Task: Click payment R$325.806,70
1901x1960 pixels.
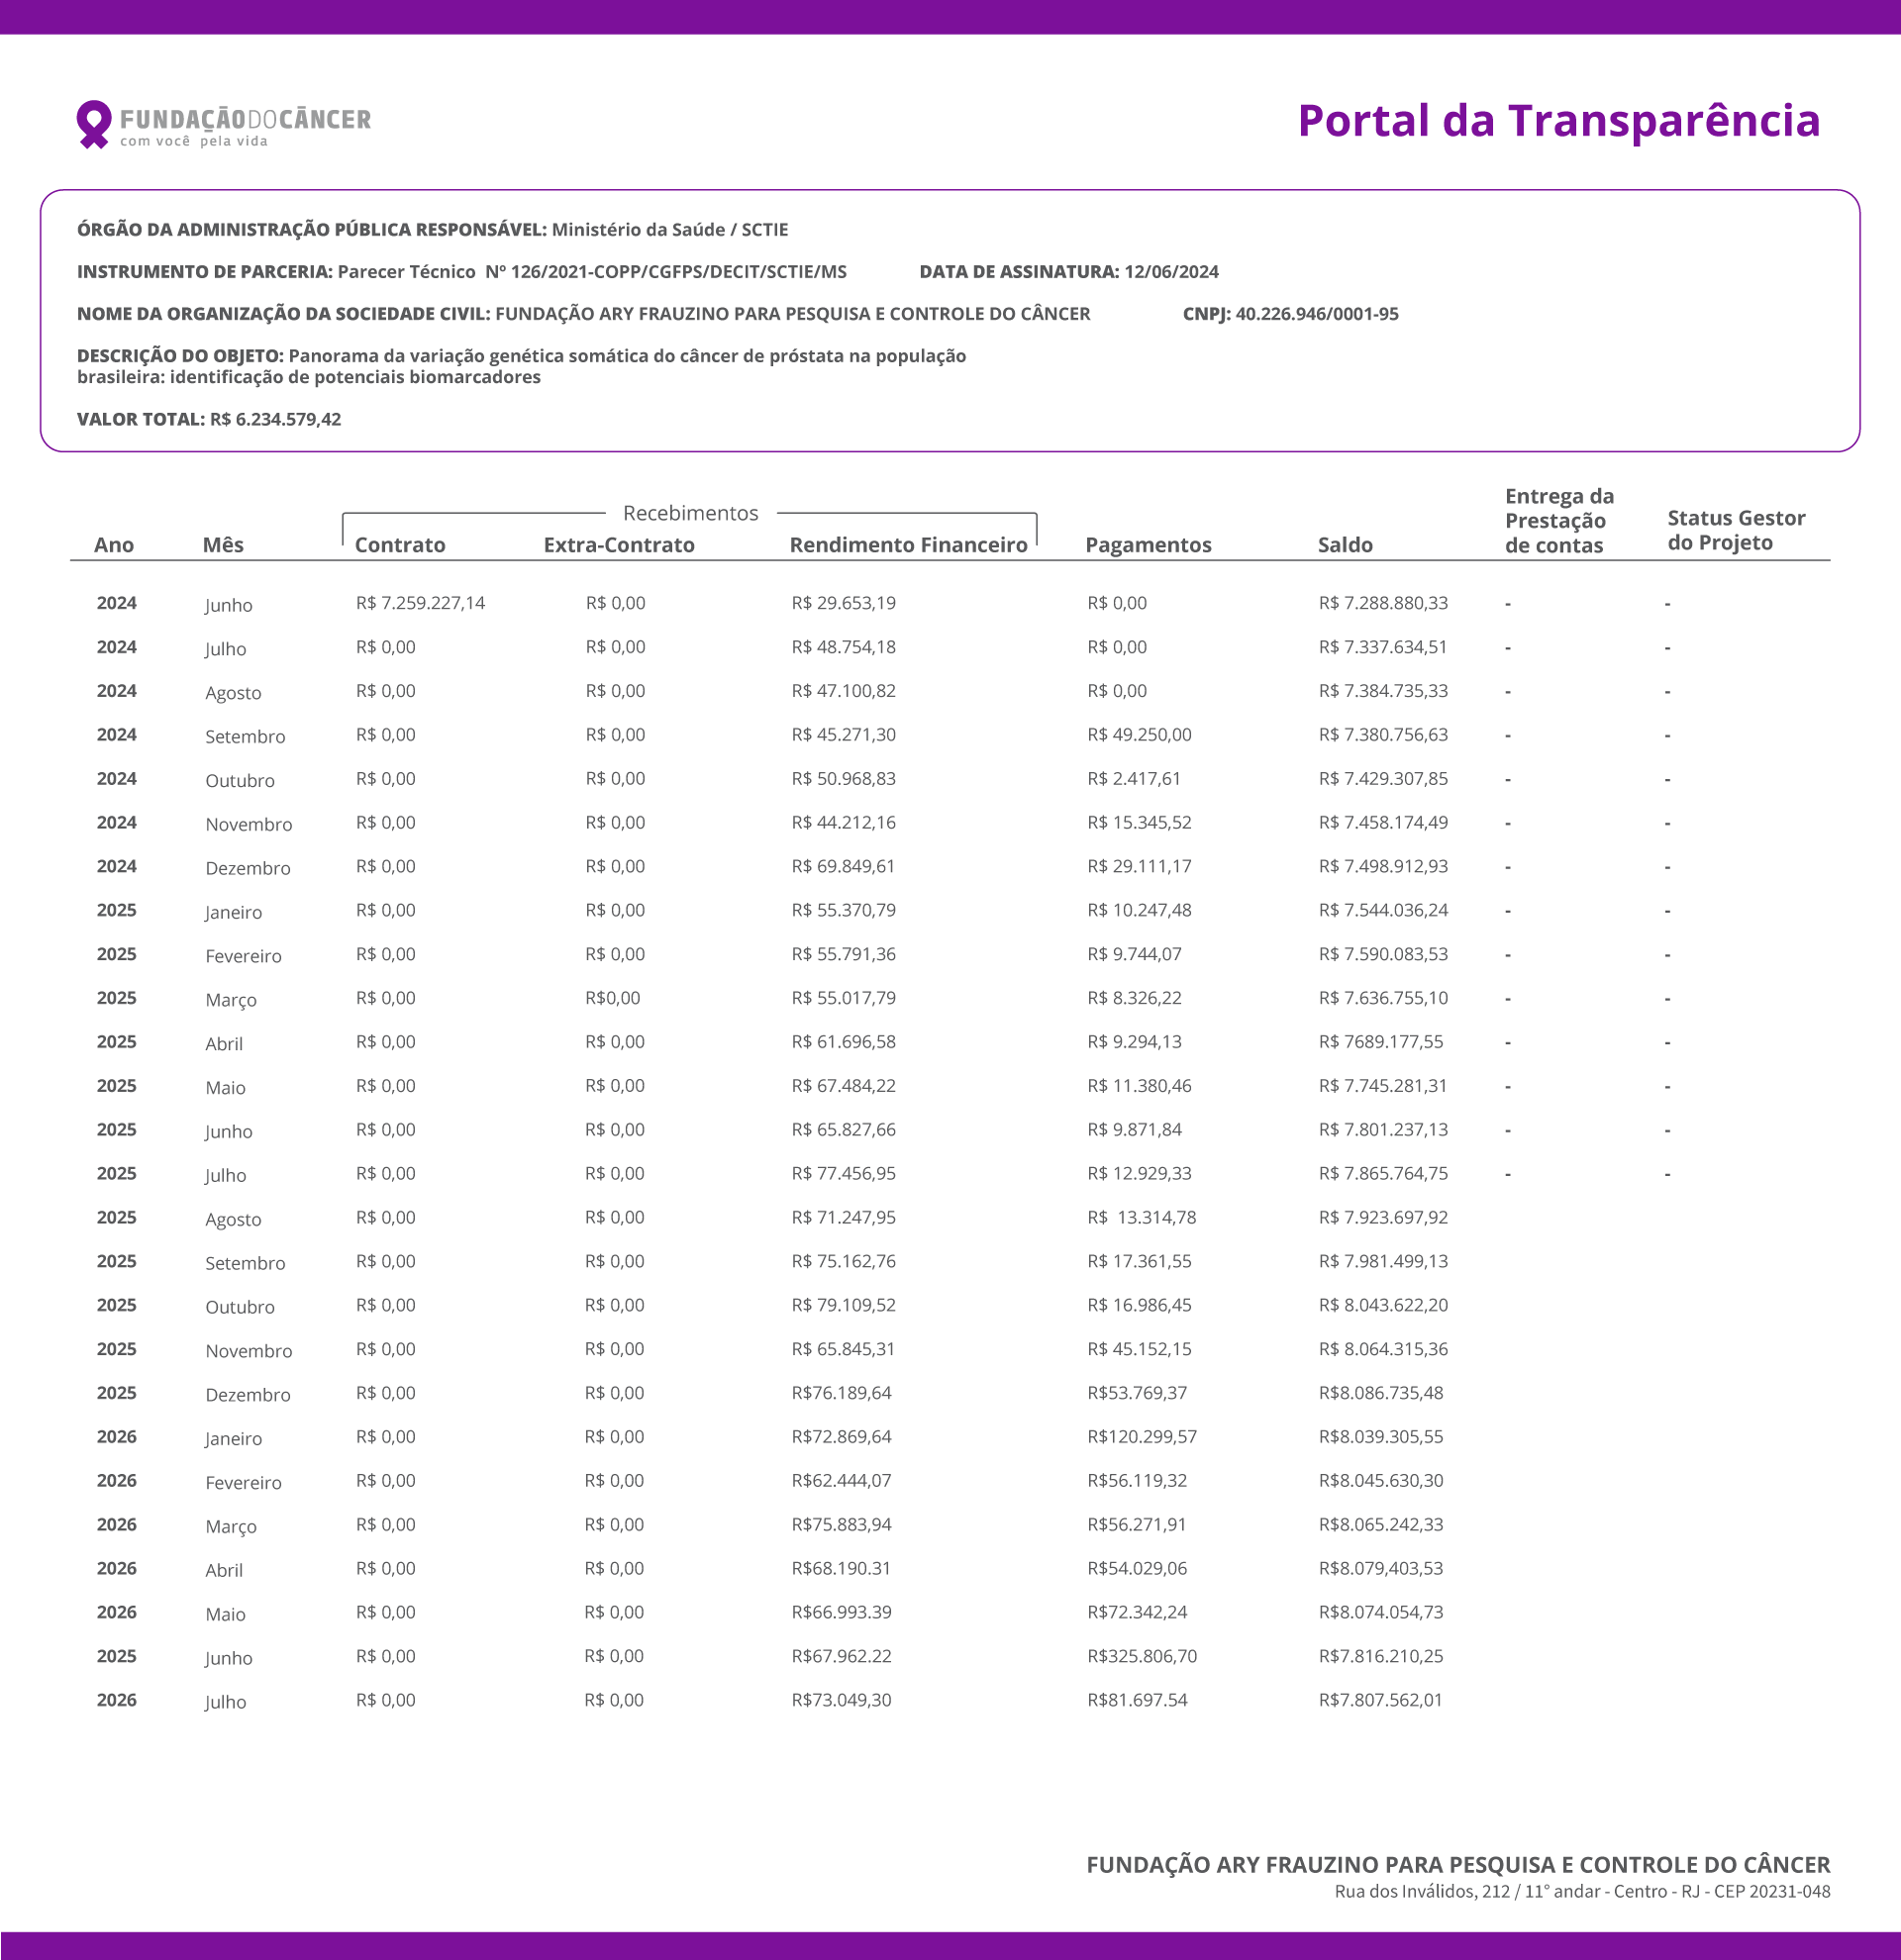Action: (x=1142, y=1658)
